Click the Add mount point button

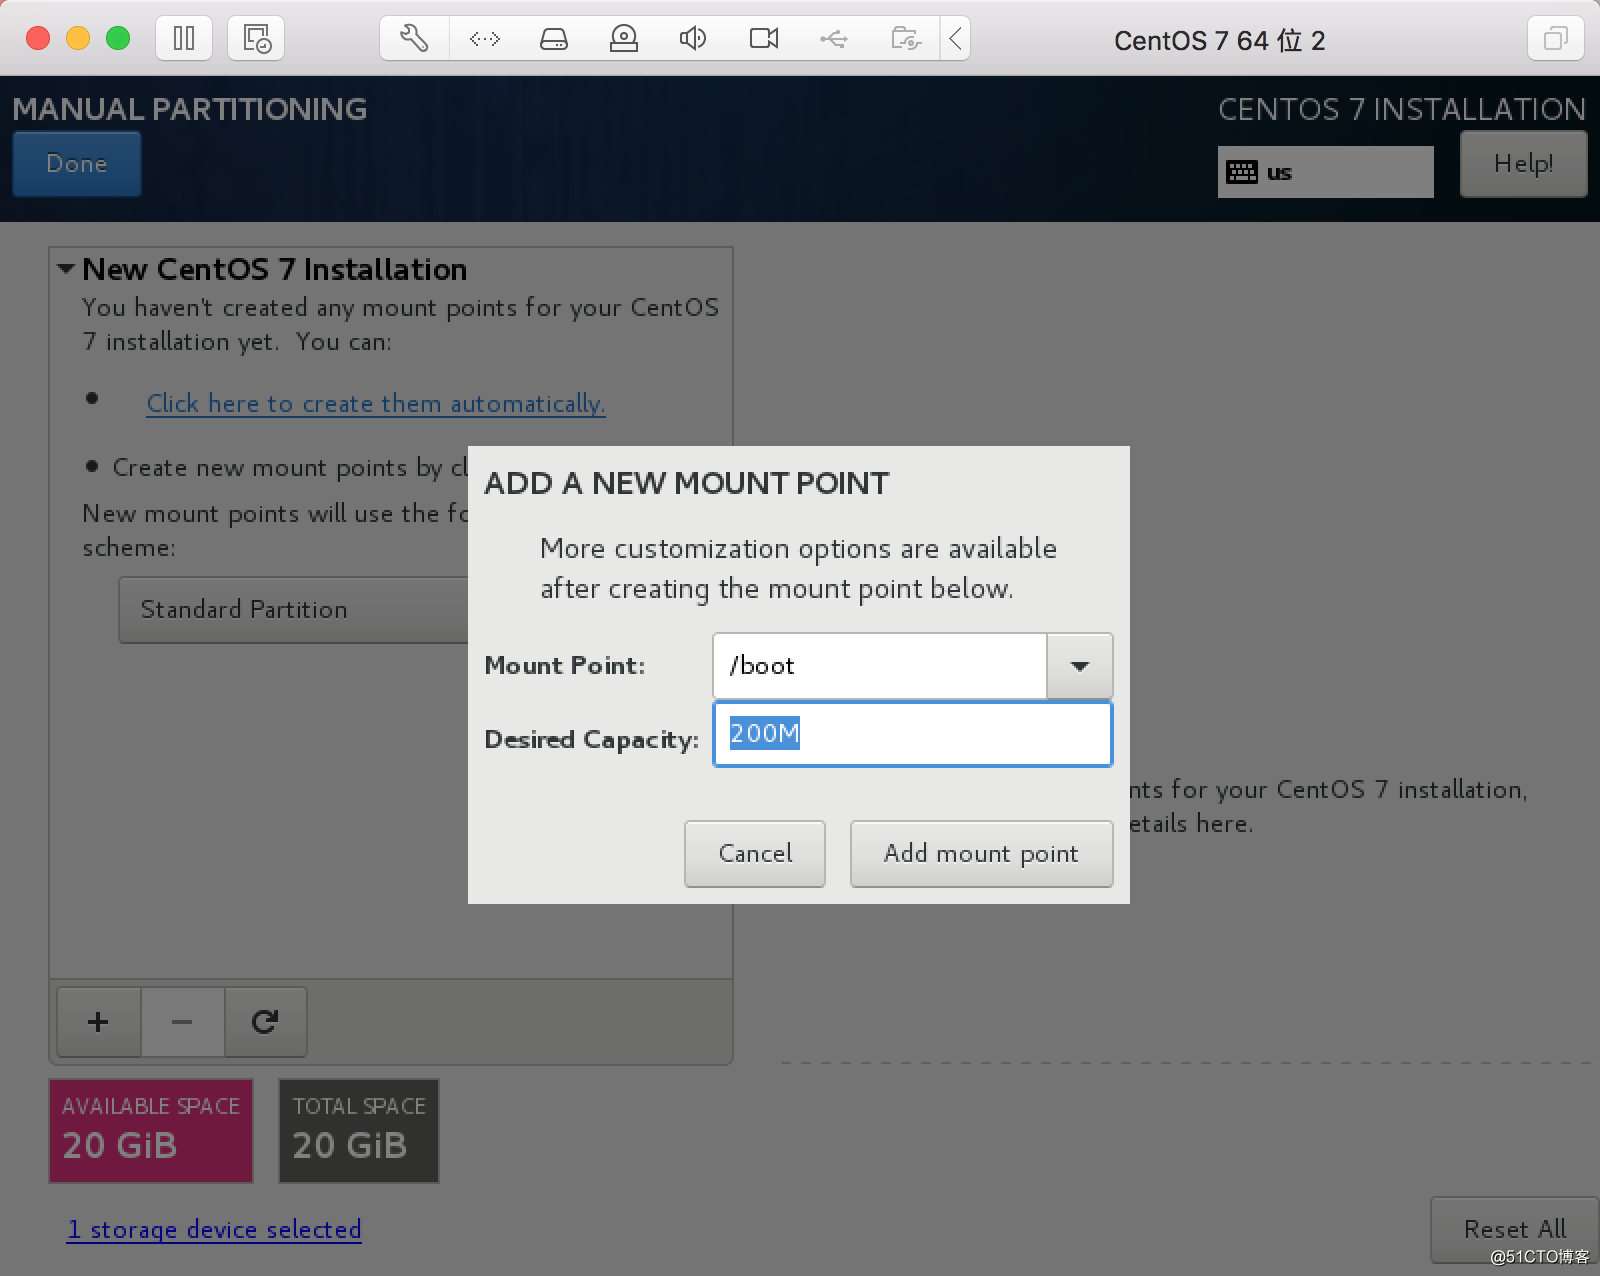coord(981,854)
